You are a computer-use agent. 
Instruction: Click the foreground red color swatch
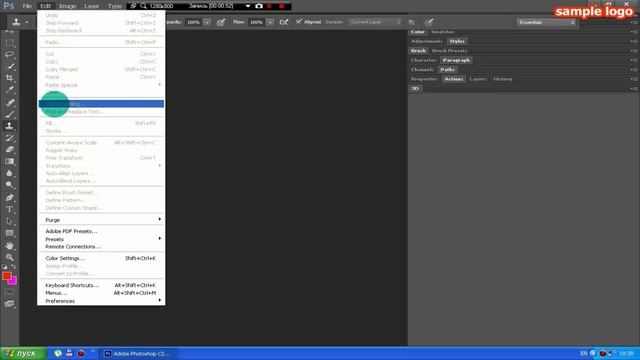point(6,276)
